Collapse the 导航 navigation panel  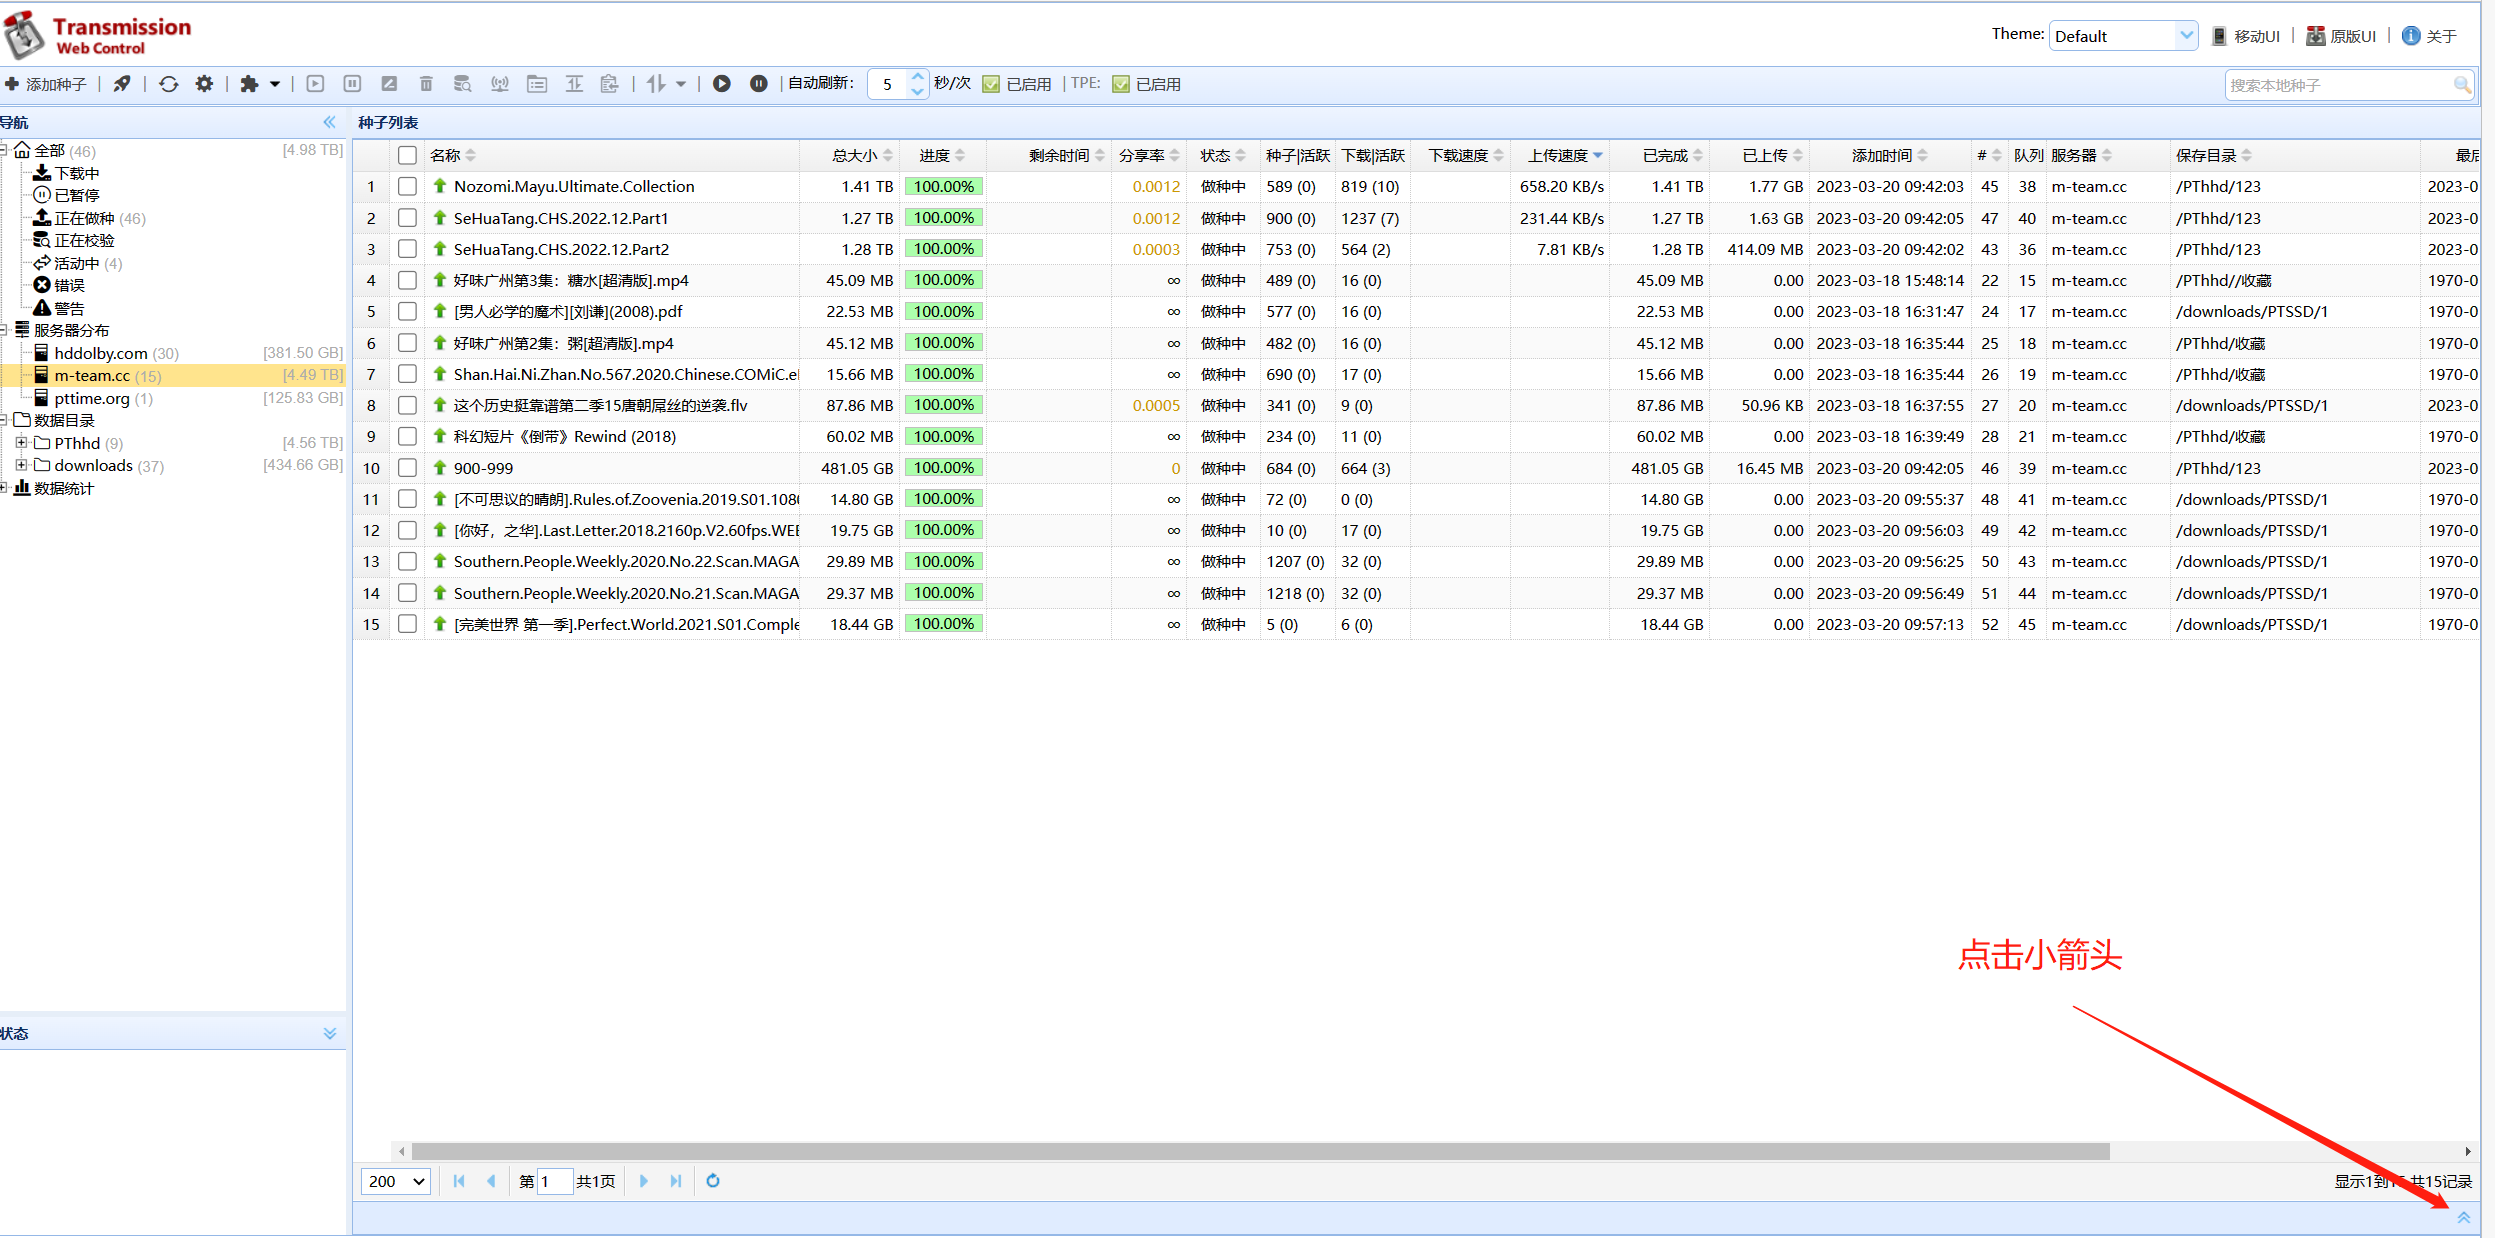pos(330,122)
